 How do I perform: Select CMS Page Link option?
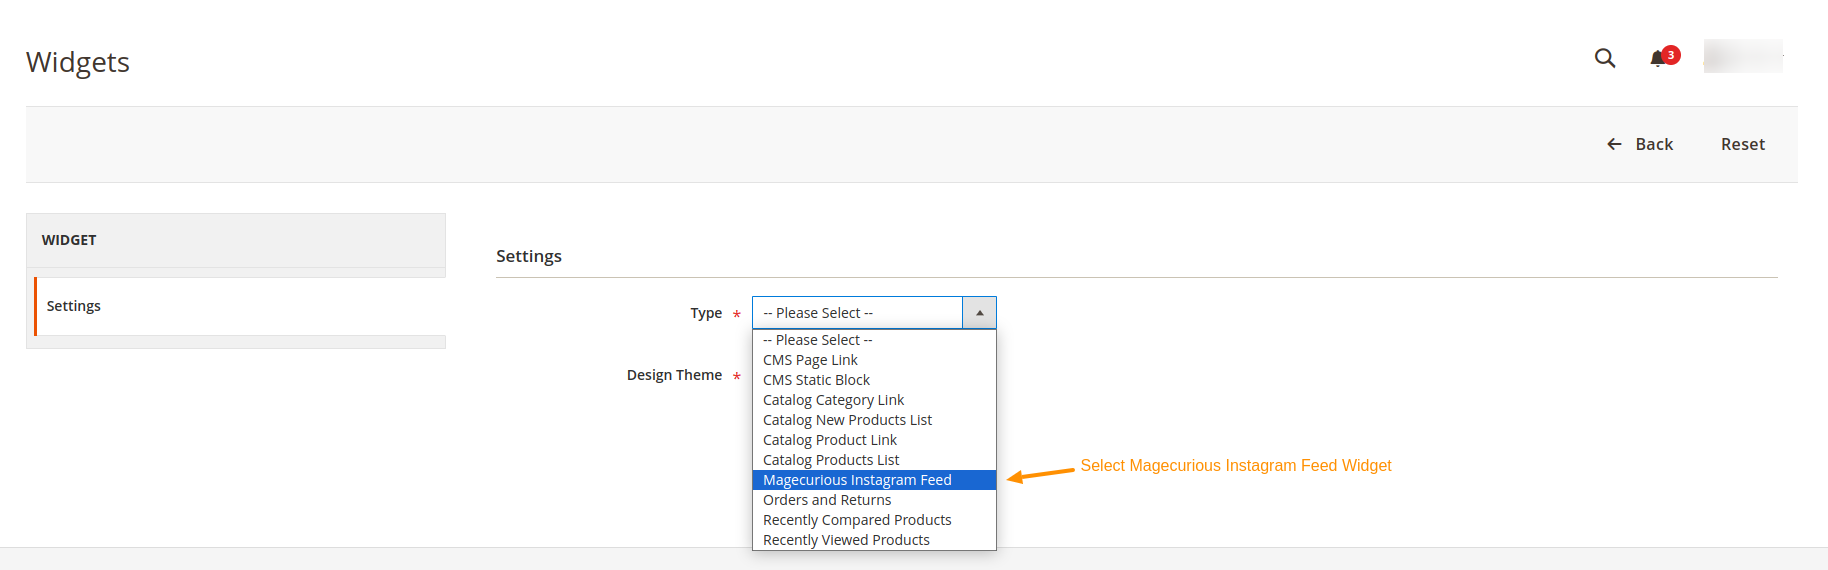(x=874, y=360)
